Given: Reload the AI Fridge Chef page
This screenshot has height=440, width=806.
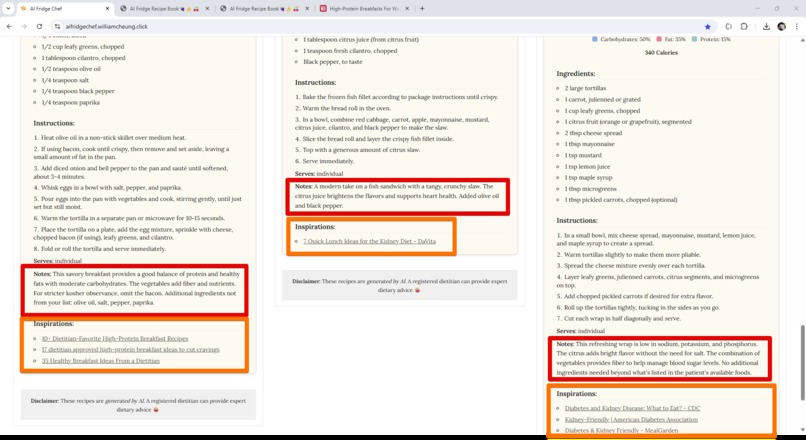Looking at the screenshot, I should 39,27.
